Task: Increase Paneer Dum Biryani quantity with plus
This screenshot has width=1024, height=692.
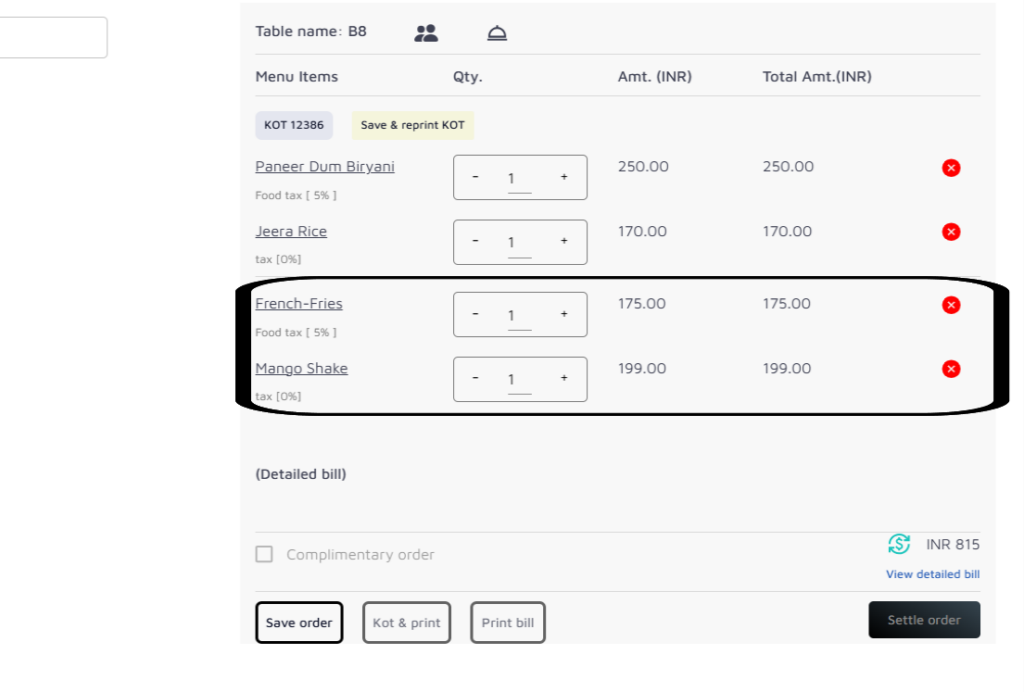Action: click(x=564, y=177)
